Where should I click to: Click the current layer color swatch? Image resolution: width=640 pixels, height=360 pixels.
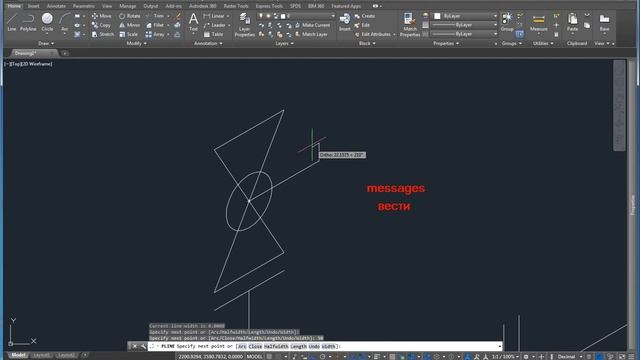click(x=283, y=16)
